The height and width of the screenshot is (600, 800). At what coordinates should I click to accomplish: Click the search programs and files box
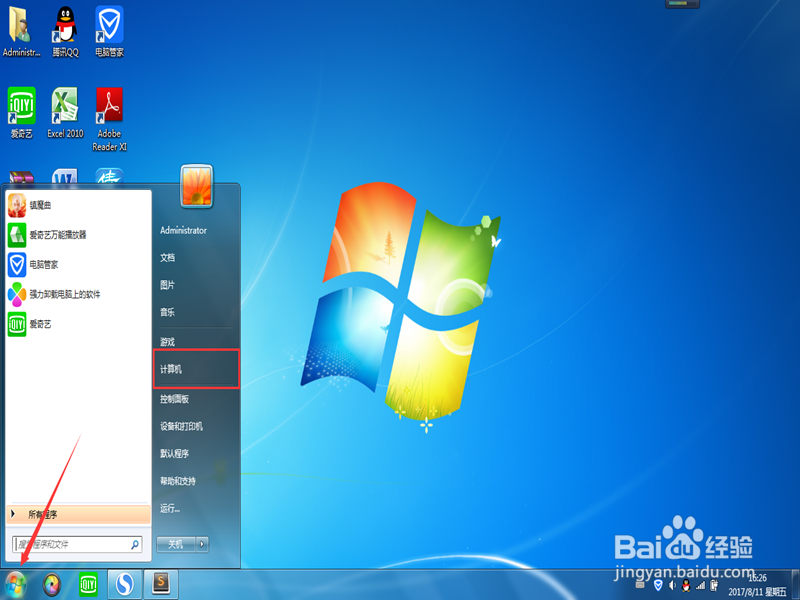coord(77,544)
